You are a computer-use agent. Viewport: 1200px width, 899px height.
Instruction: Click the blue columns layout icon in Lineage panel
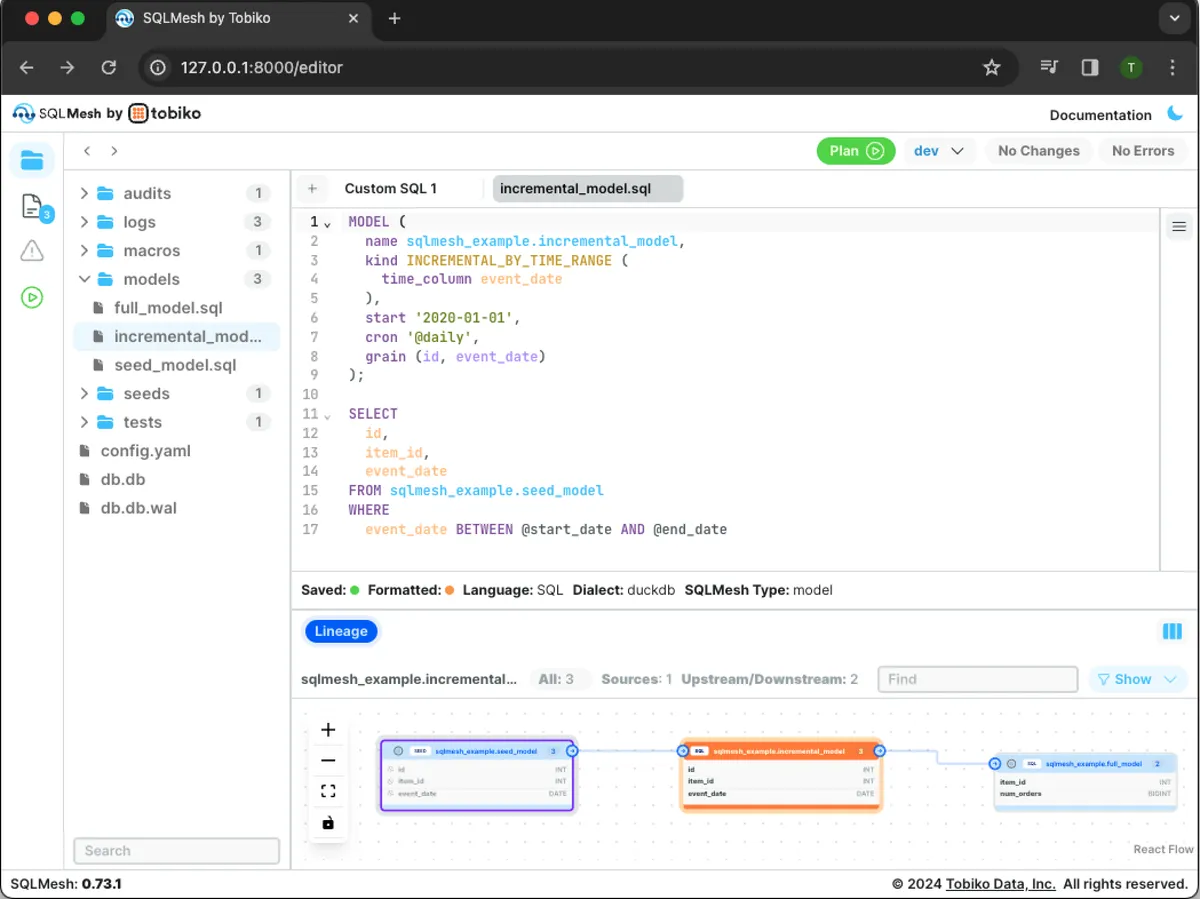(x=1172, y=632)
